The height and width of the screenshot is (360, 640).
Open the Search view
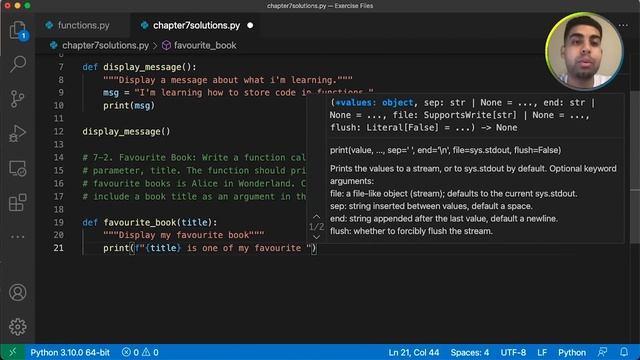[x=18, y=64]
